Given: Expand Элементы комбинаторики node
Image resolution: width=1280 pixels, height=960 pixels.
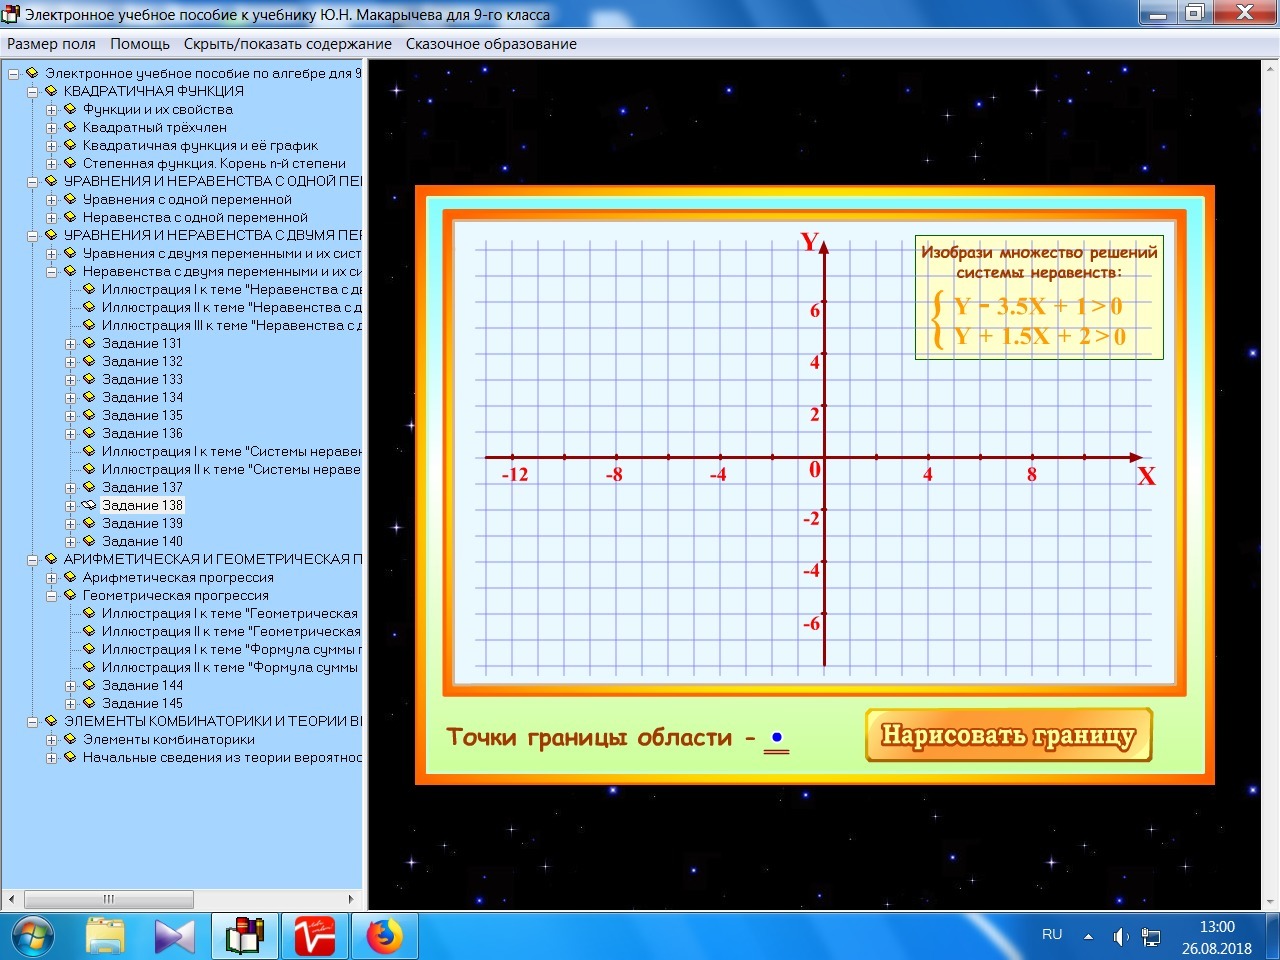Looking at the screenshot, I should coord(52,740).
